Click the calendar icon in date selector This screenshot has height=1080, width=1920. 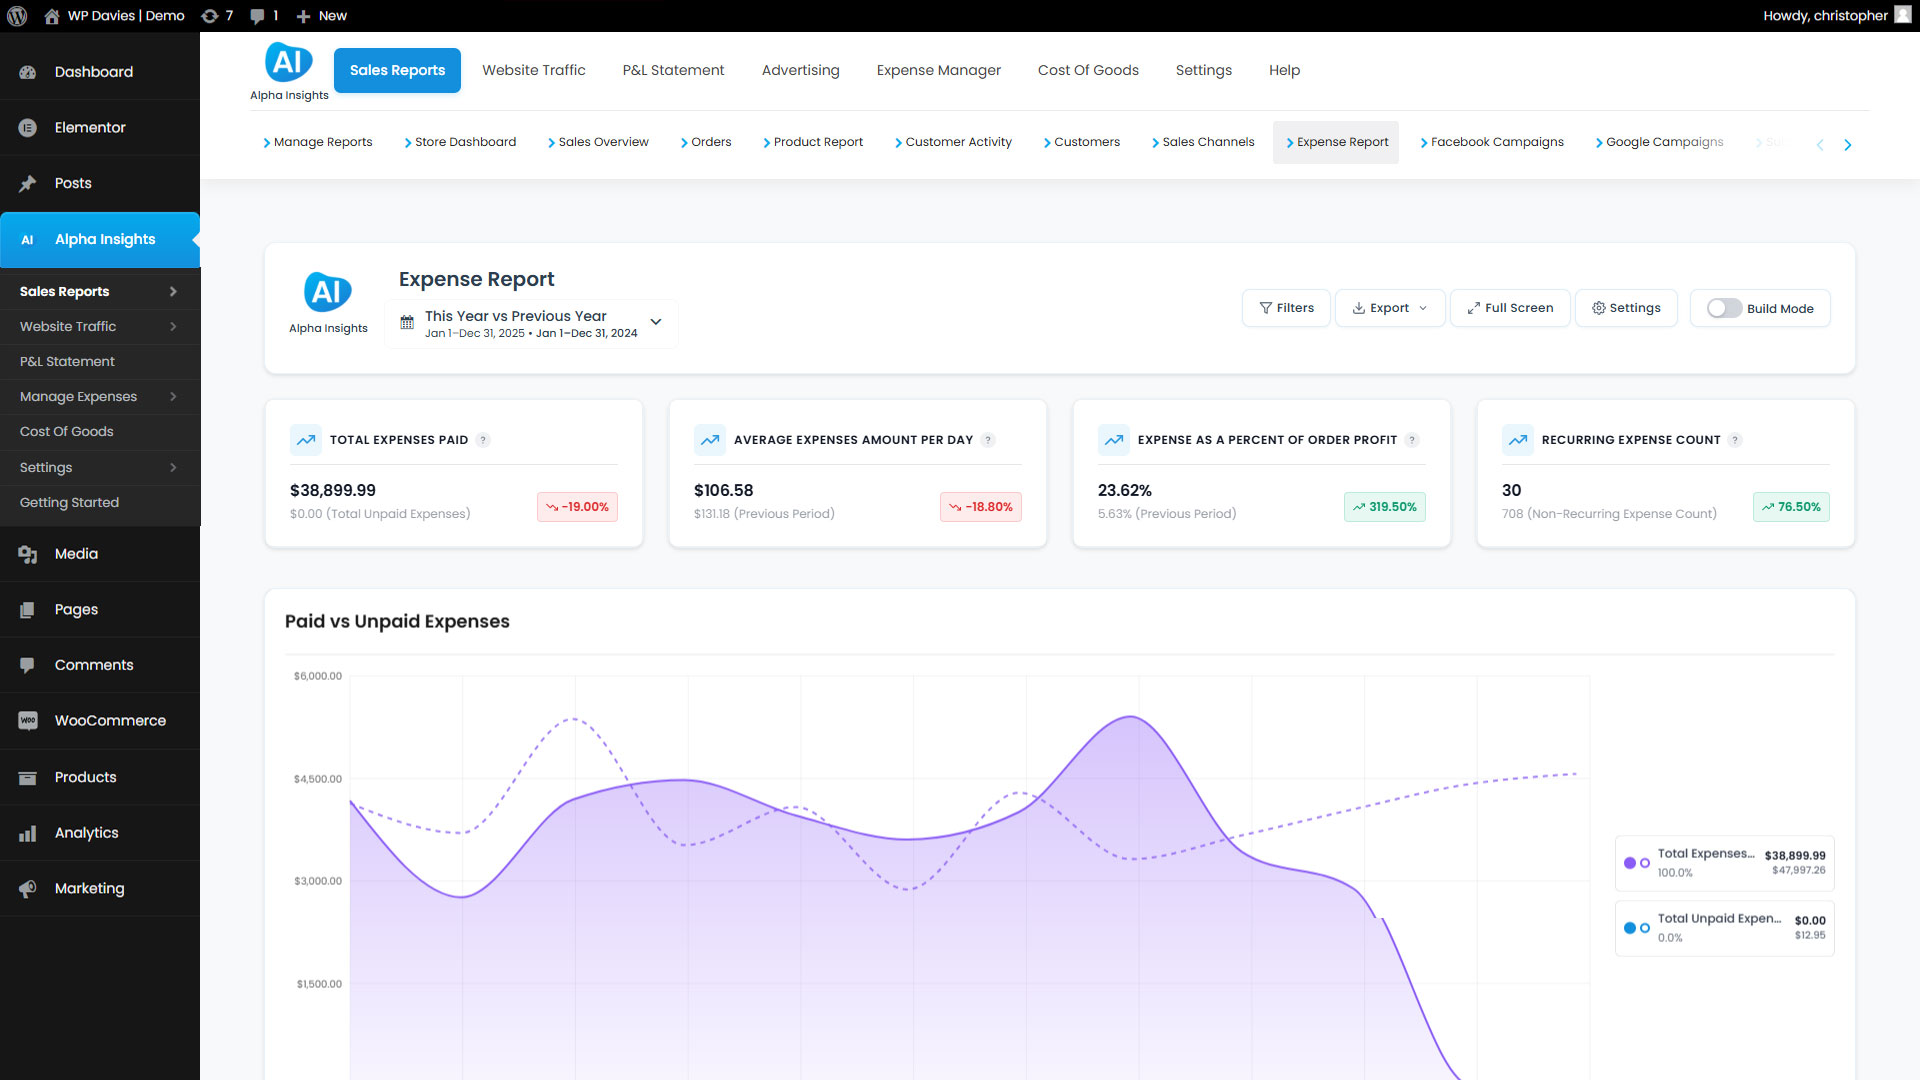tap(407, 323)
